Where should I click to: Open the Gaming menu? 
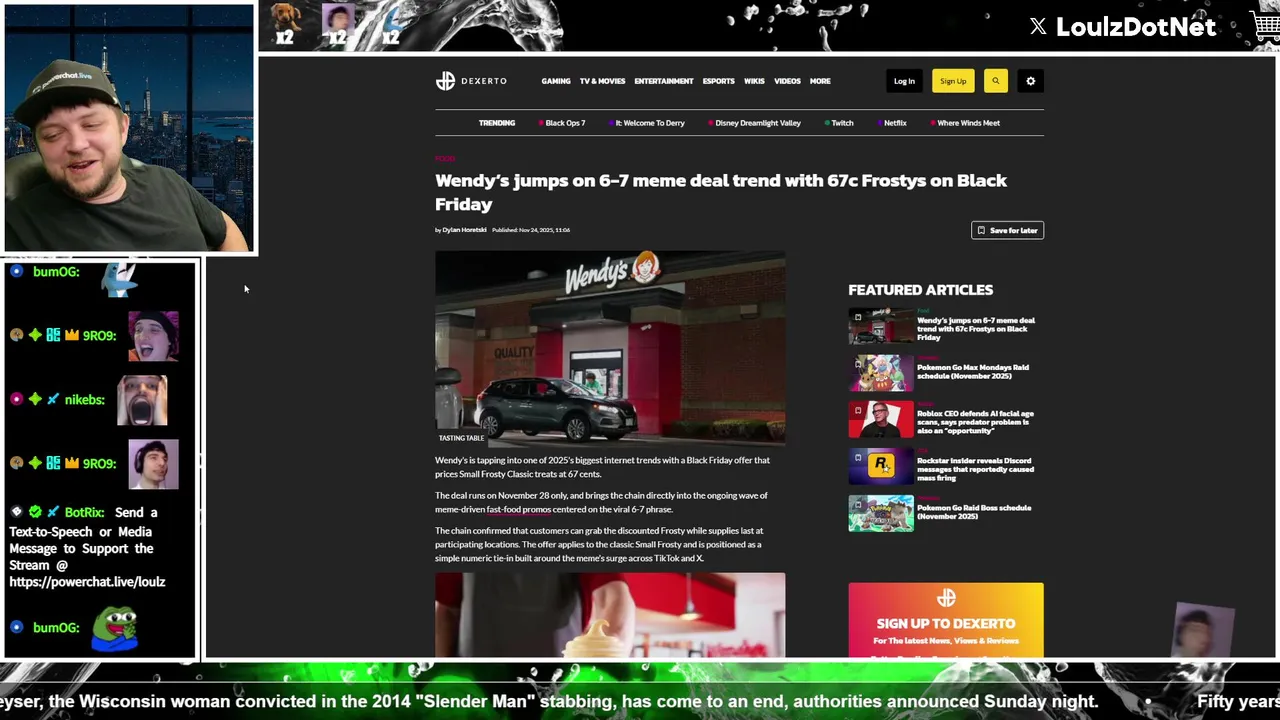pyautogui.click(x=556, y=81)
